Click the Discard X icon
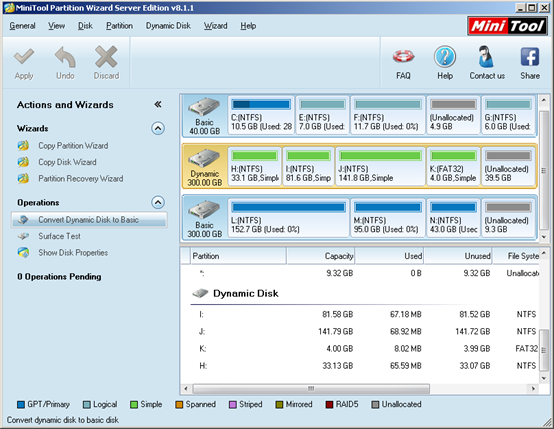This screenshot has height=429, width=554. click(x=106, y=57)
